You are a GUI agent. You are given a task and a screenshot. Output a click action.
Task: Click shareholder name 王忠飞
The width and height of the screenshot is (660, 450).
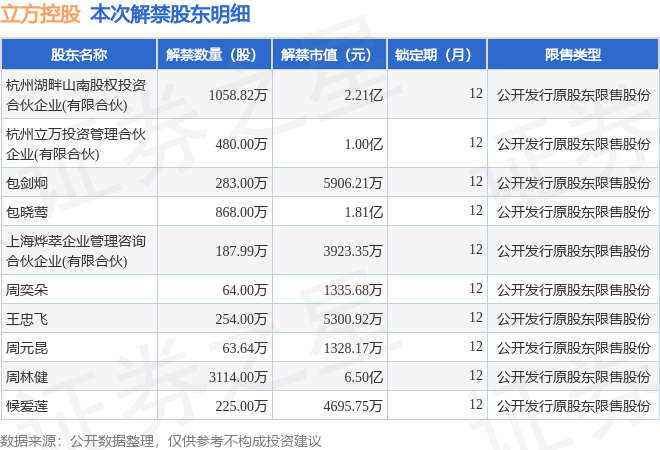click(x=27, y=319)
